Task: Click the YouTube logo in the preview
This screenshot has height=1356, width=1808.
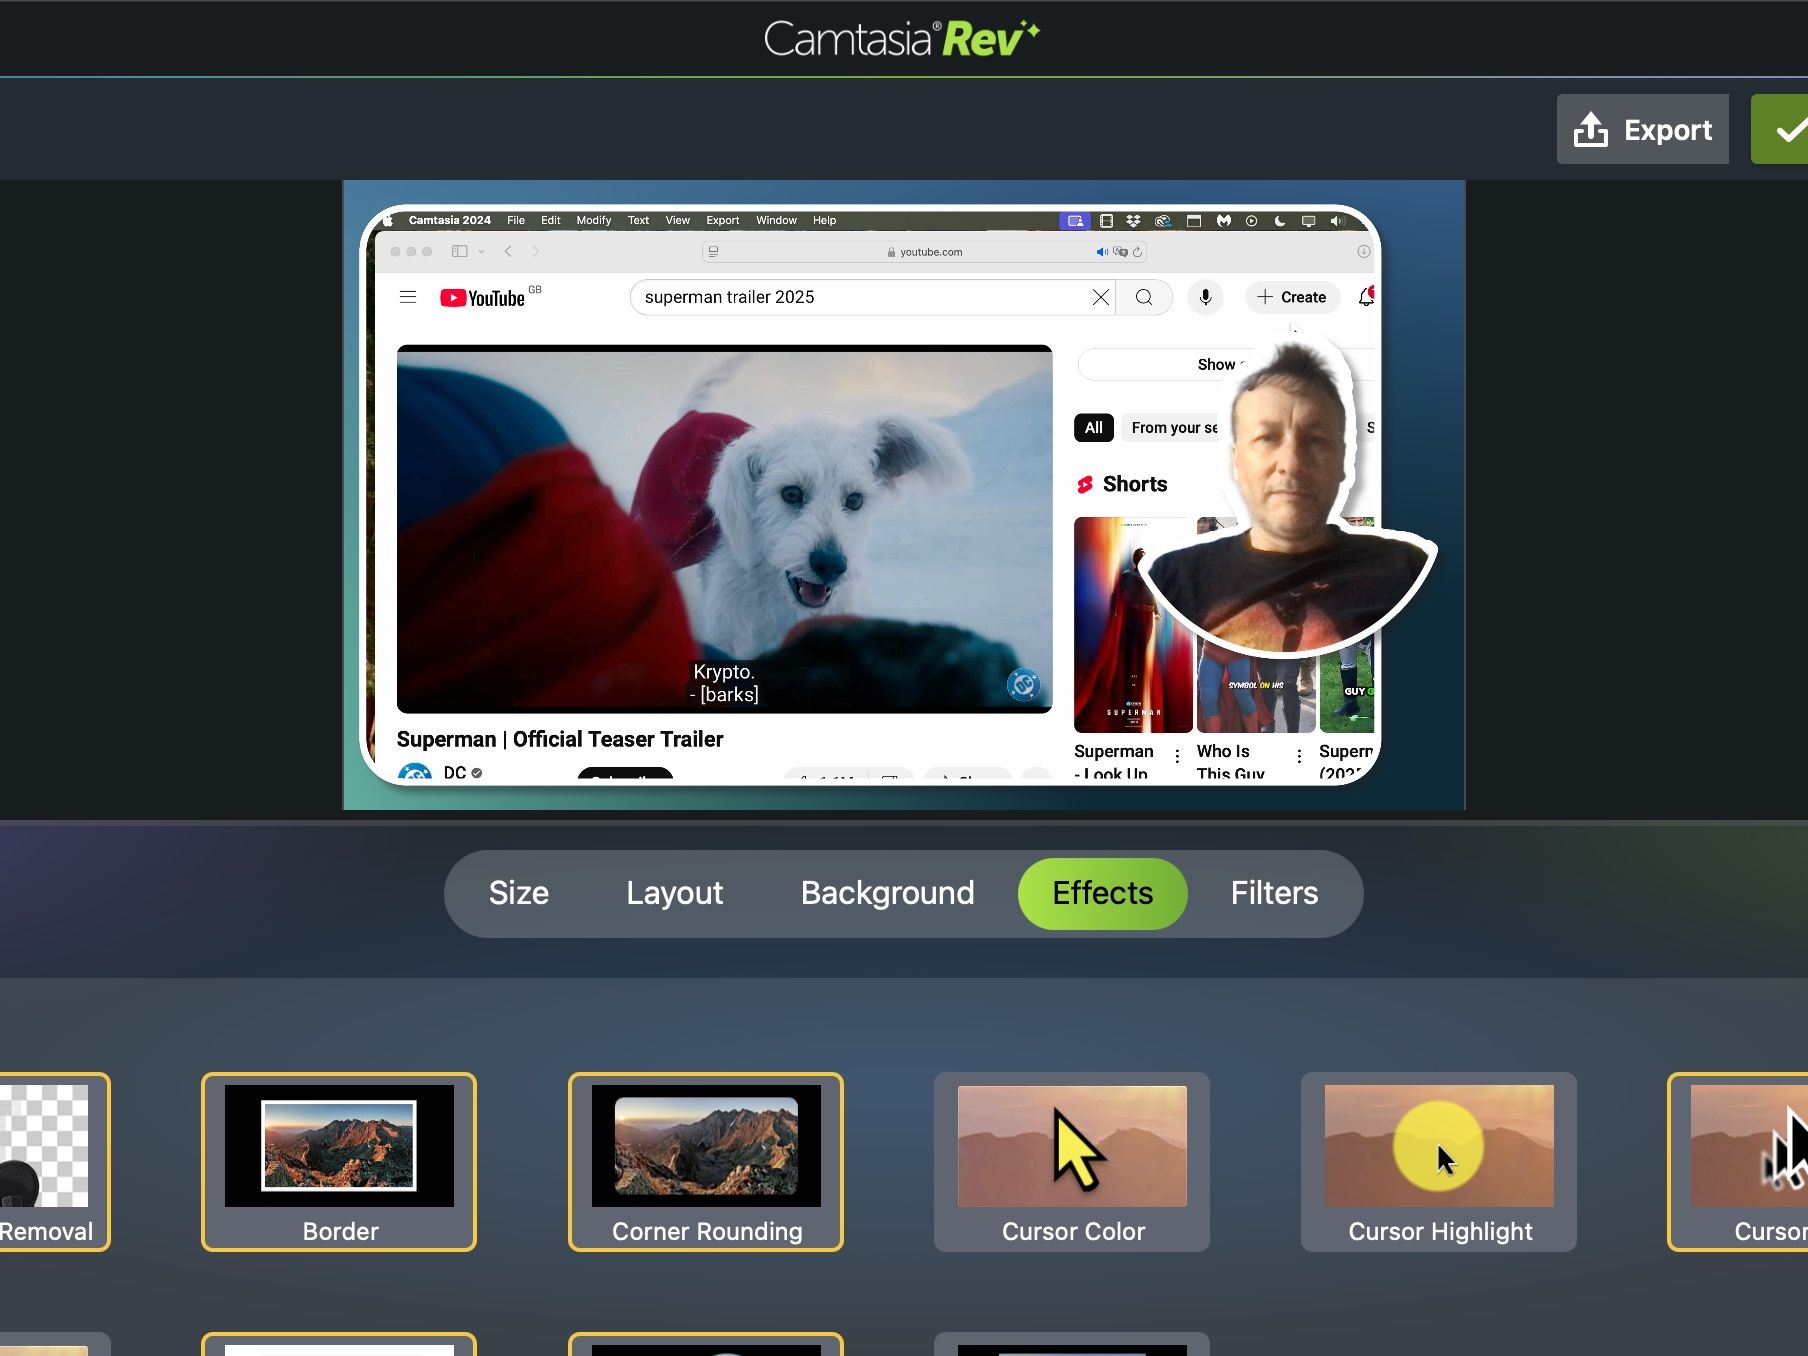Action: [x=483, y=298]
